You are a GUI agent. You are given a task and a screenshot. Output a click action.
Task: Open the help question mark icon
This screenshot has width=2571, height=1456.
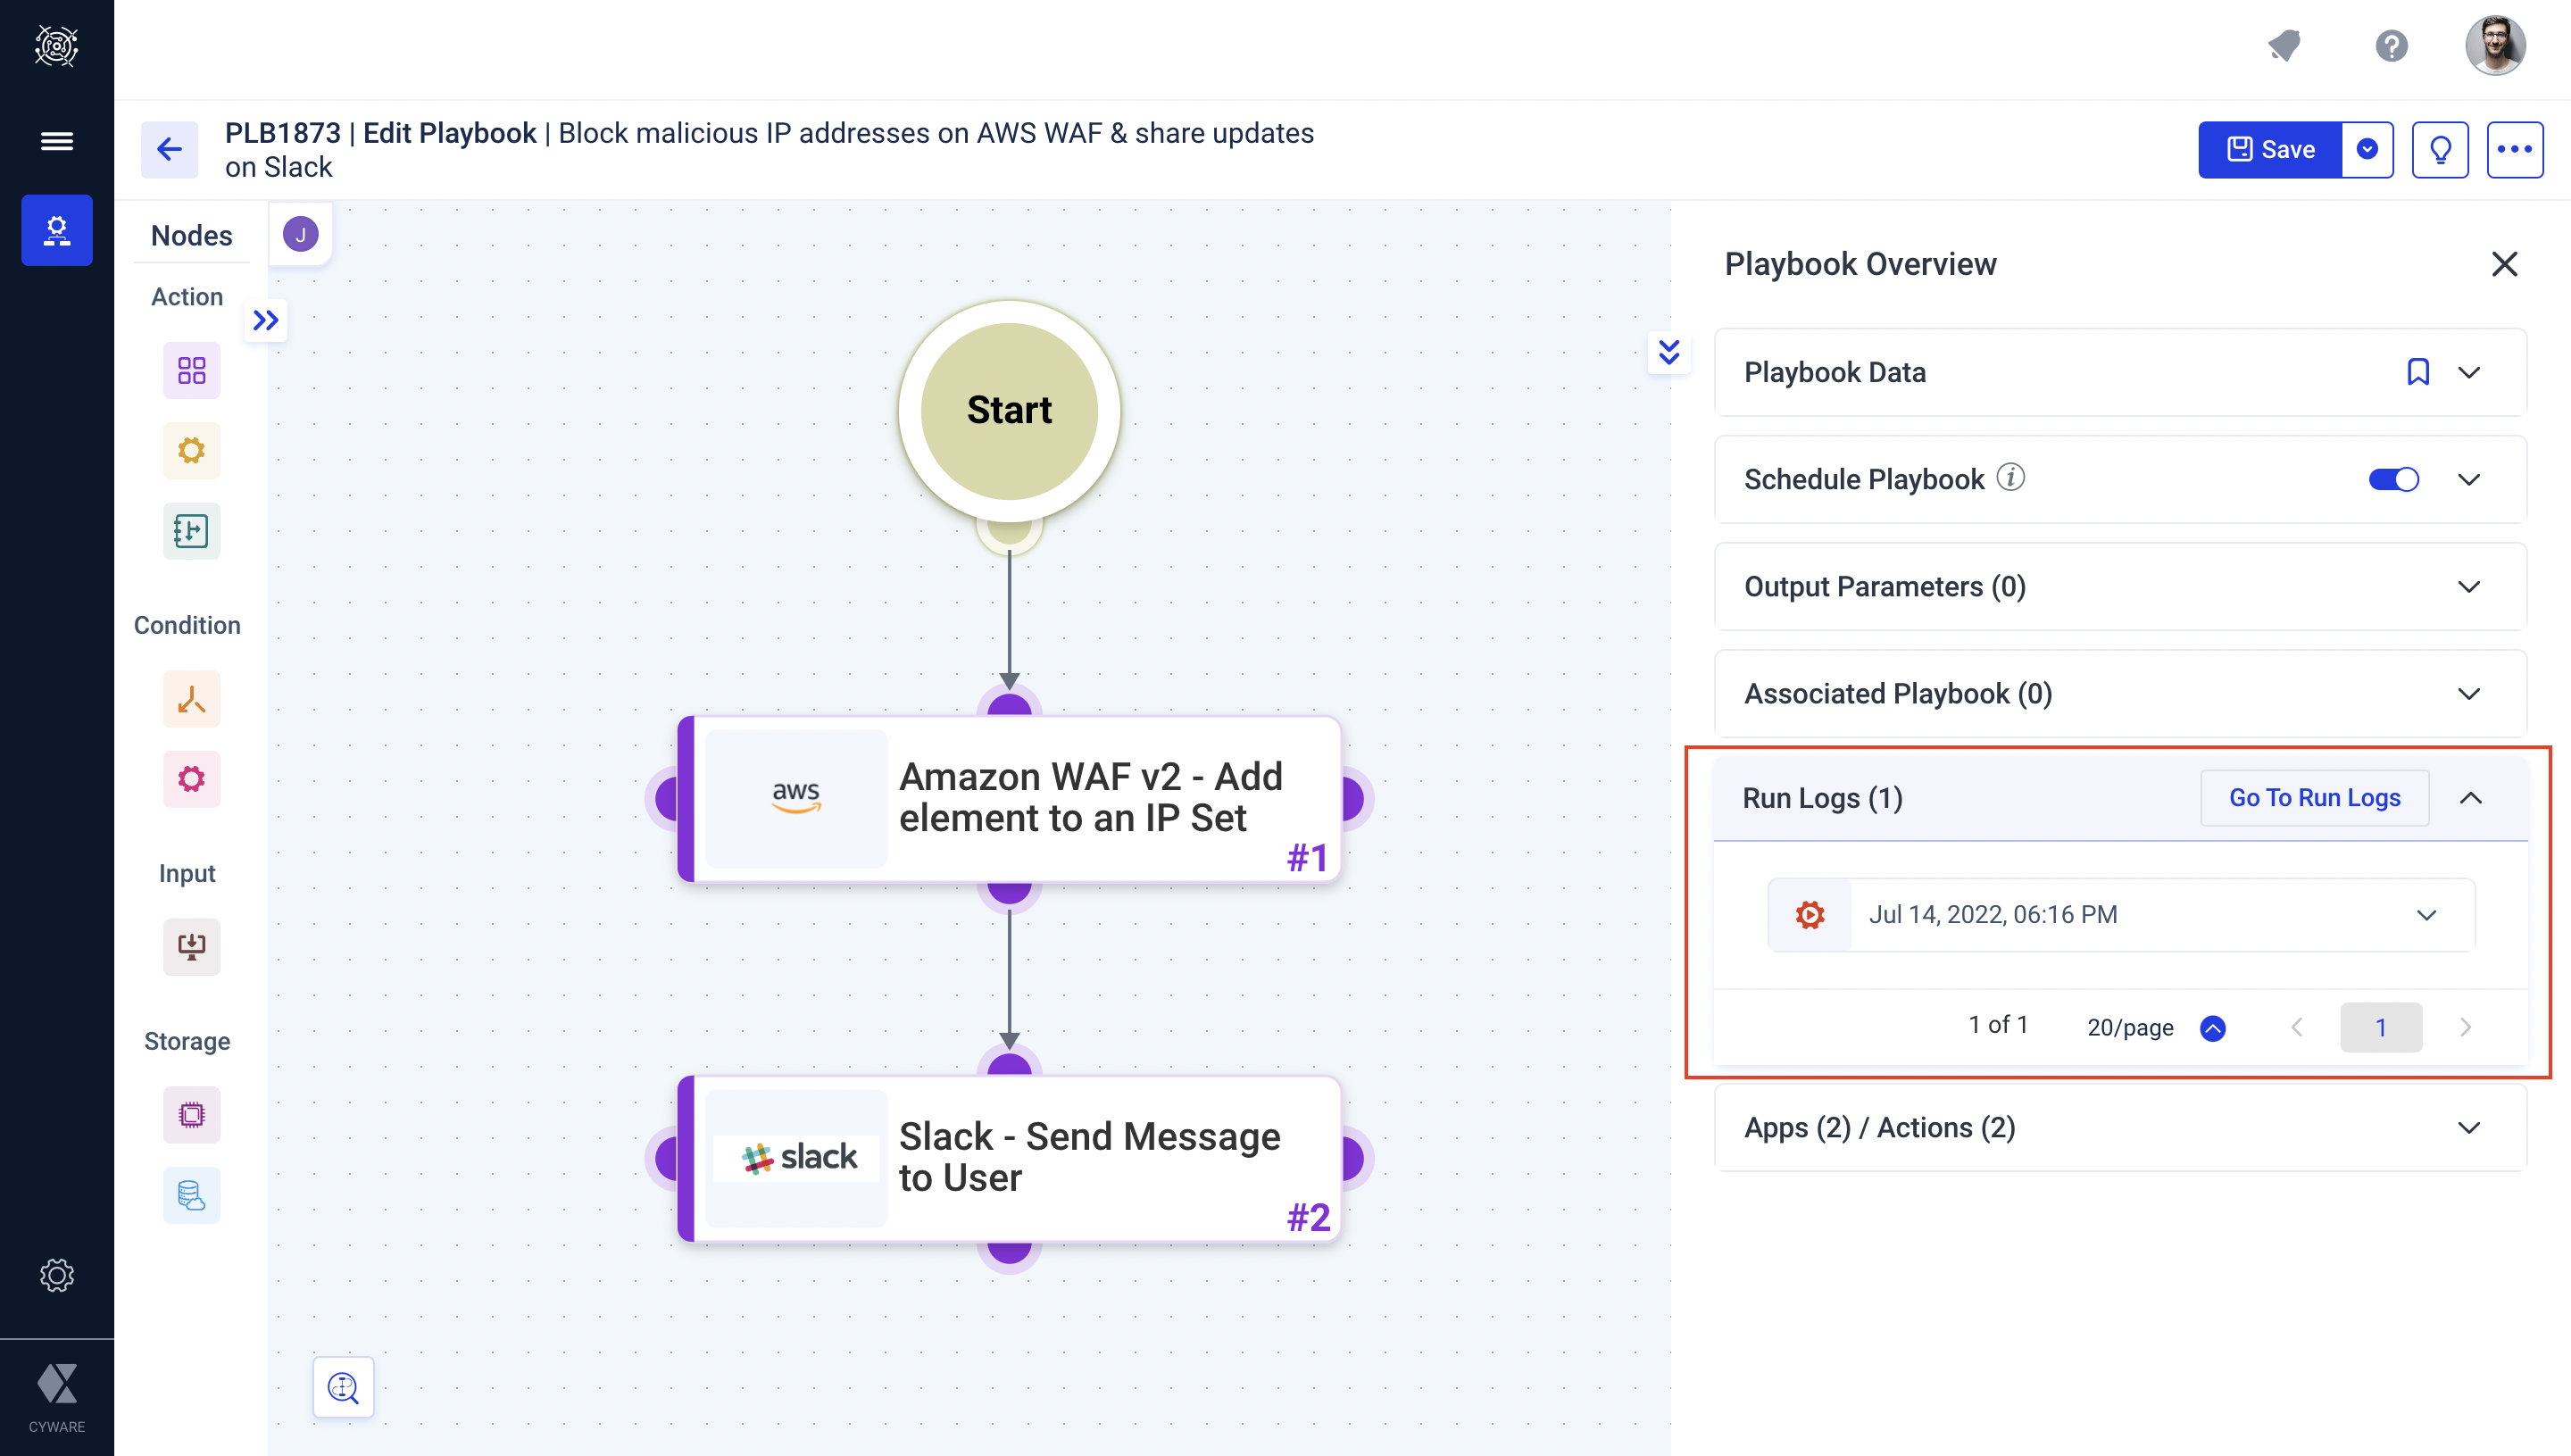coord(2391,46)
